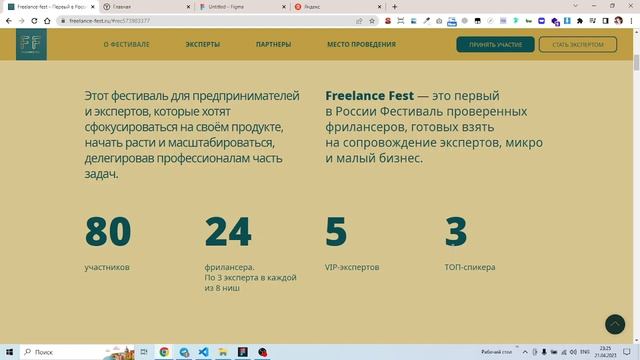
Task: Open the Windows Start menu
Action: click(9, 351)
